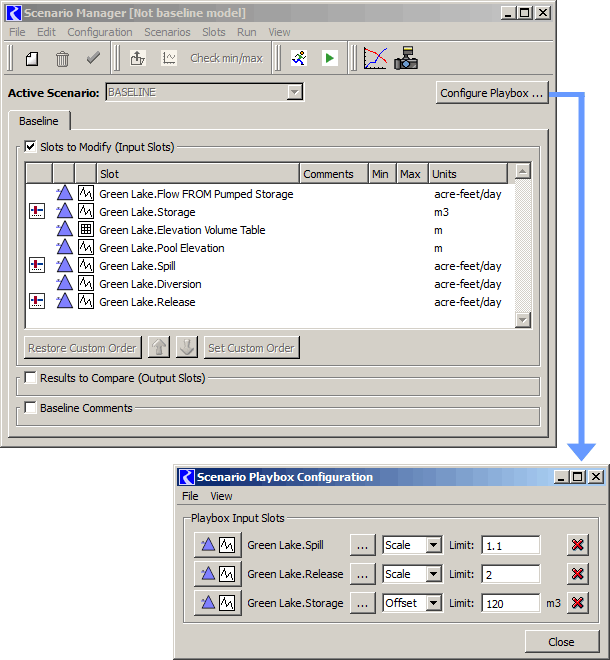The image size is (610, 660).
Task: Click the Limit field for Green Lake.Spill
Action: click(511, 545)
